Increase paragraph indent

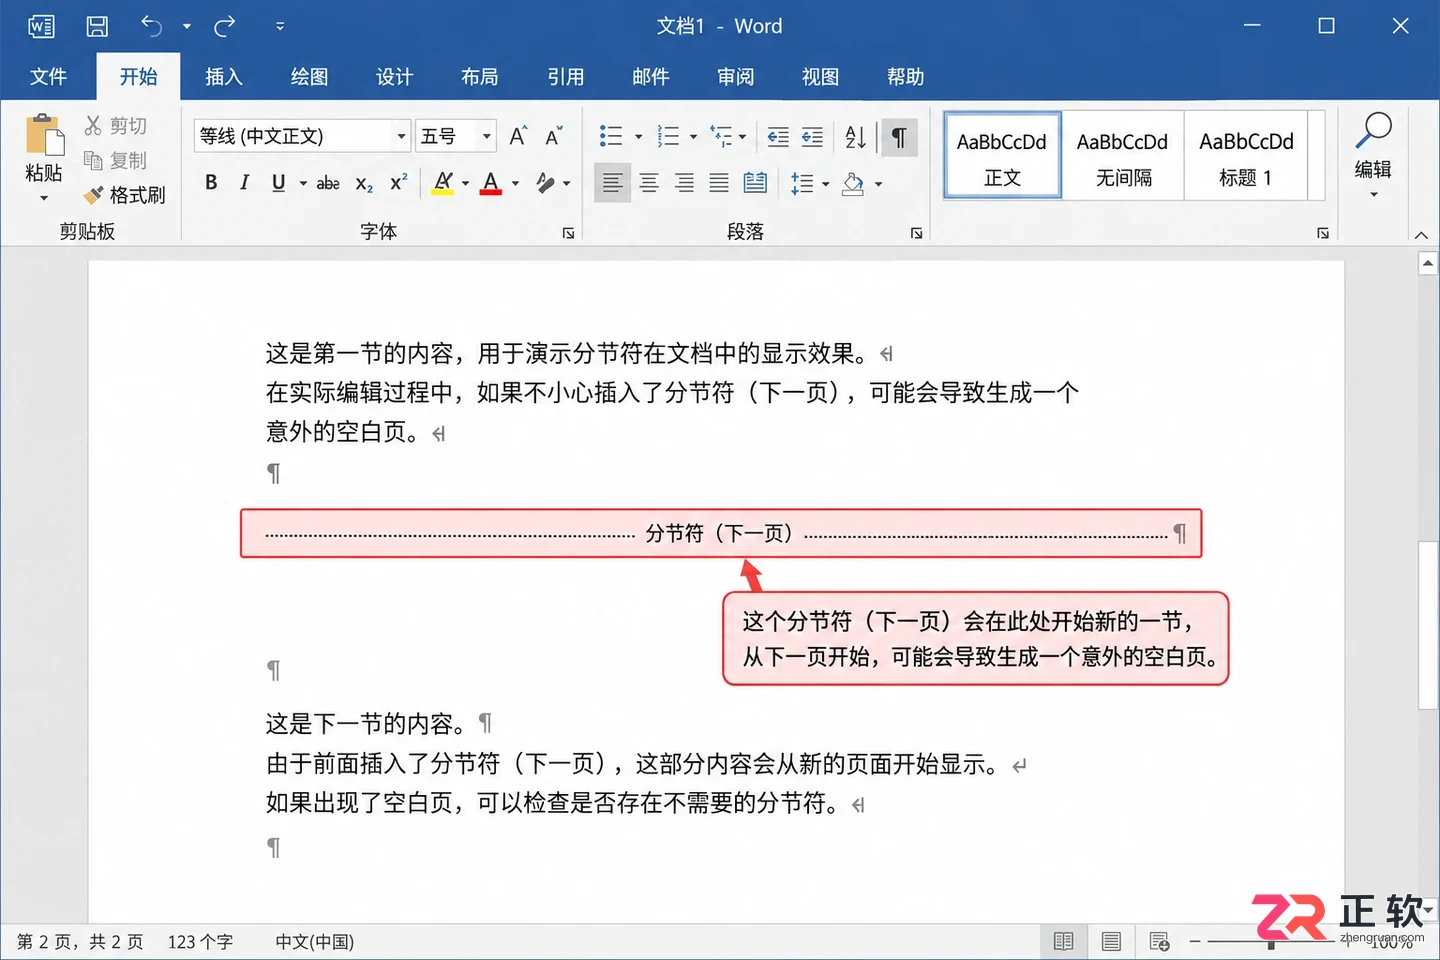click(812, 137)
